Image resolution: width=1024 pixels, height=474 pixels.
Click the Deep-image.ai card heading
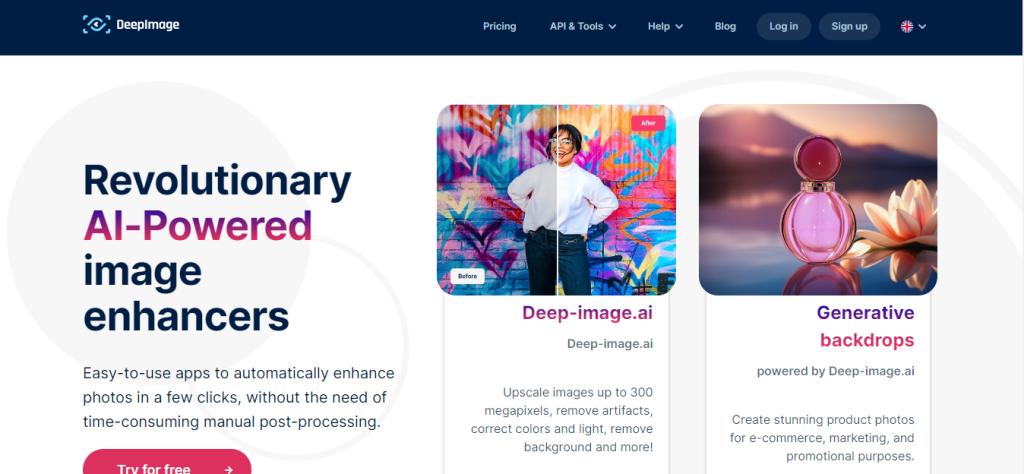[x=587, y=313]
